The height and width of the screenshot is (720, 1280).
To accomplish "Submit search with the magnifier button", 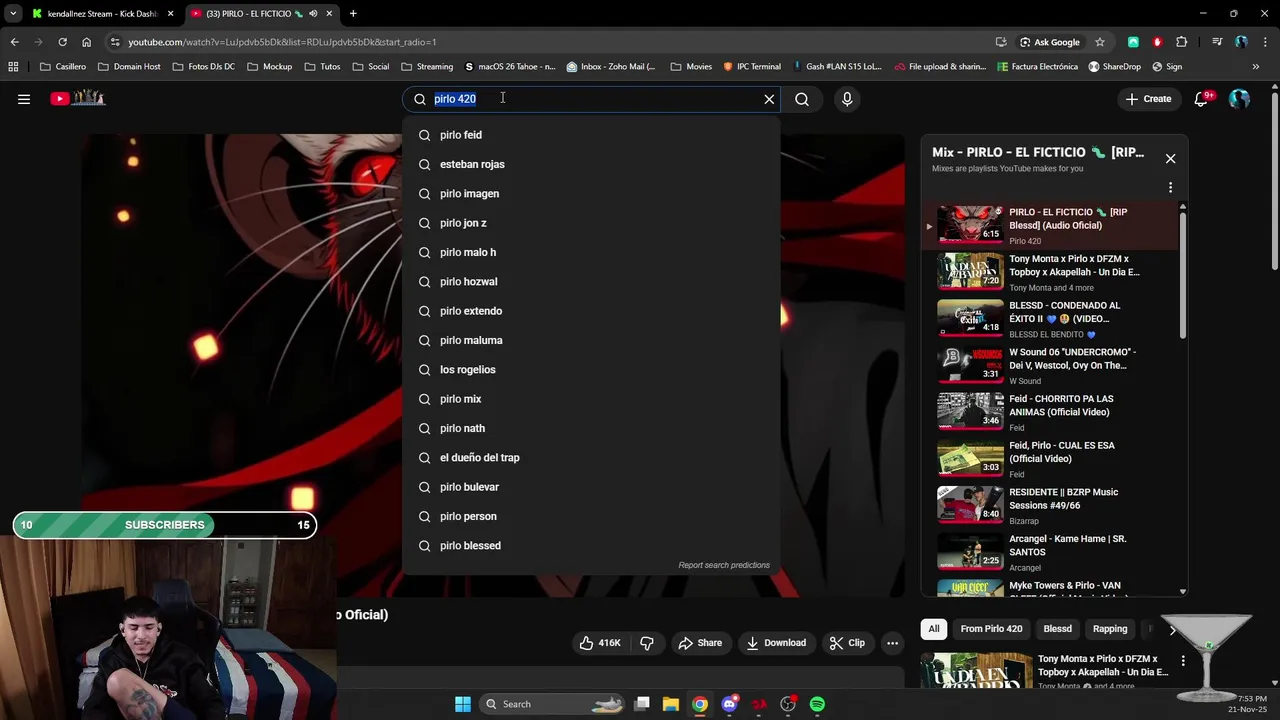I will [802, 99].
